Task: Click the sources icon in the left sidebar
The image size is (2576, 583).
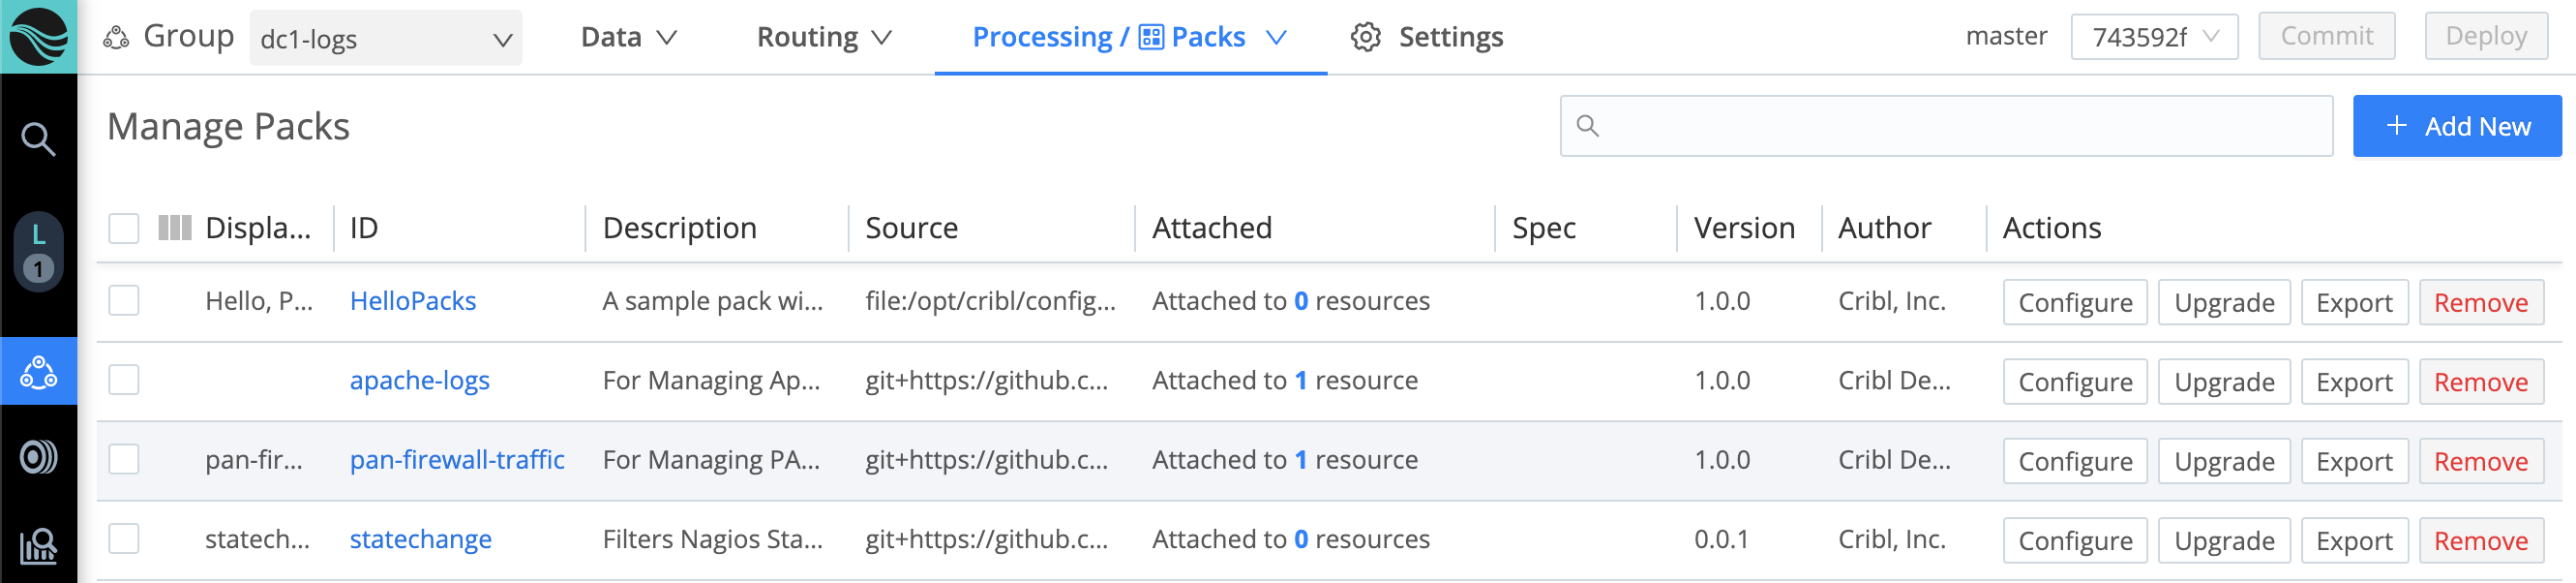Action: pos(38,458)
